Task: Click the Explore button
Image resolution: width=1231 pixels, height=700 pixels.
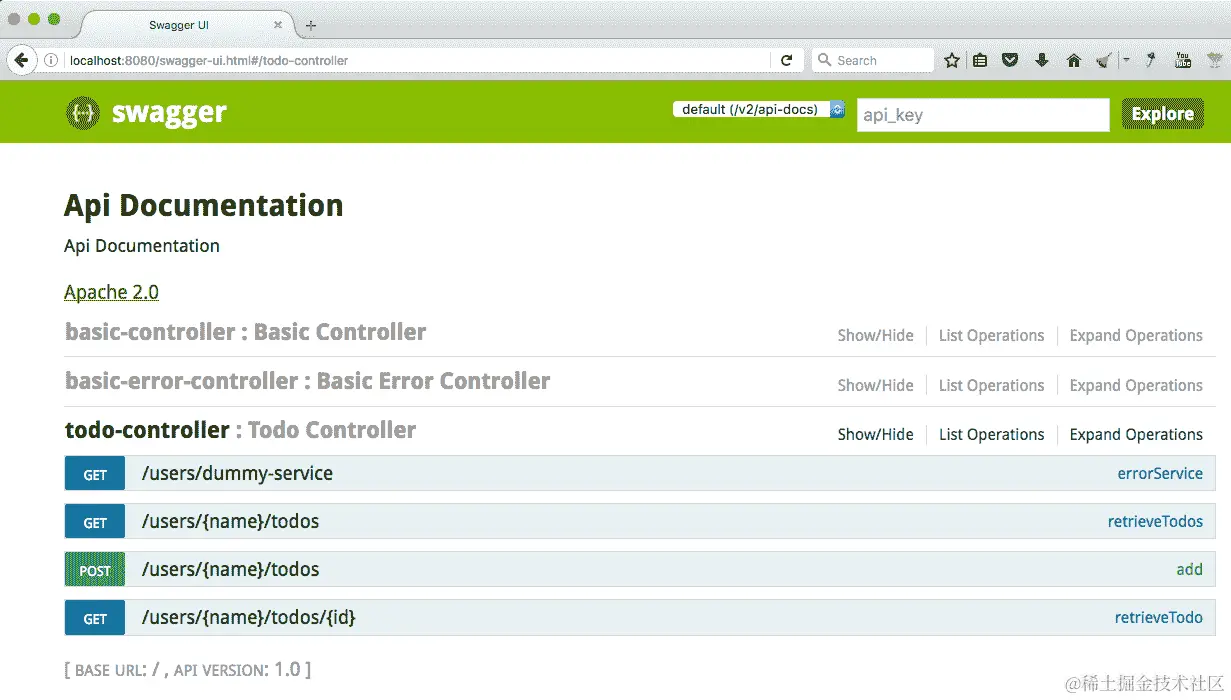Action: coord(1162,114)
